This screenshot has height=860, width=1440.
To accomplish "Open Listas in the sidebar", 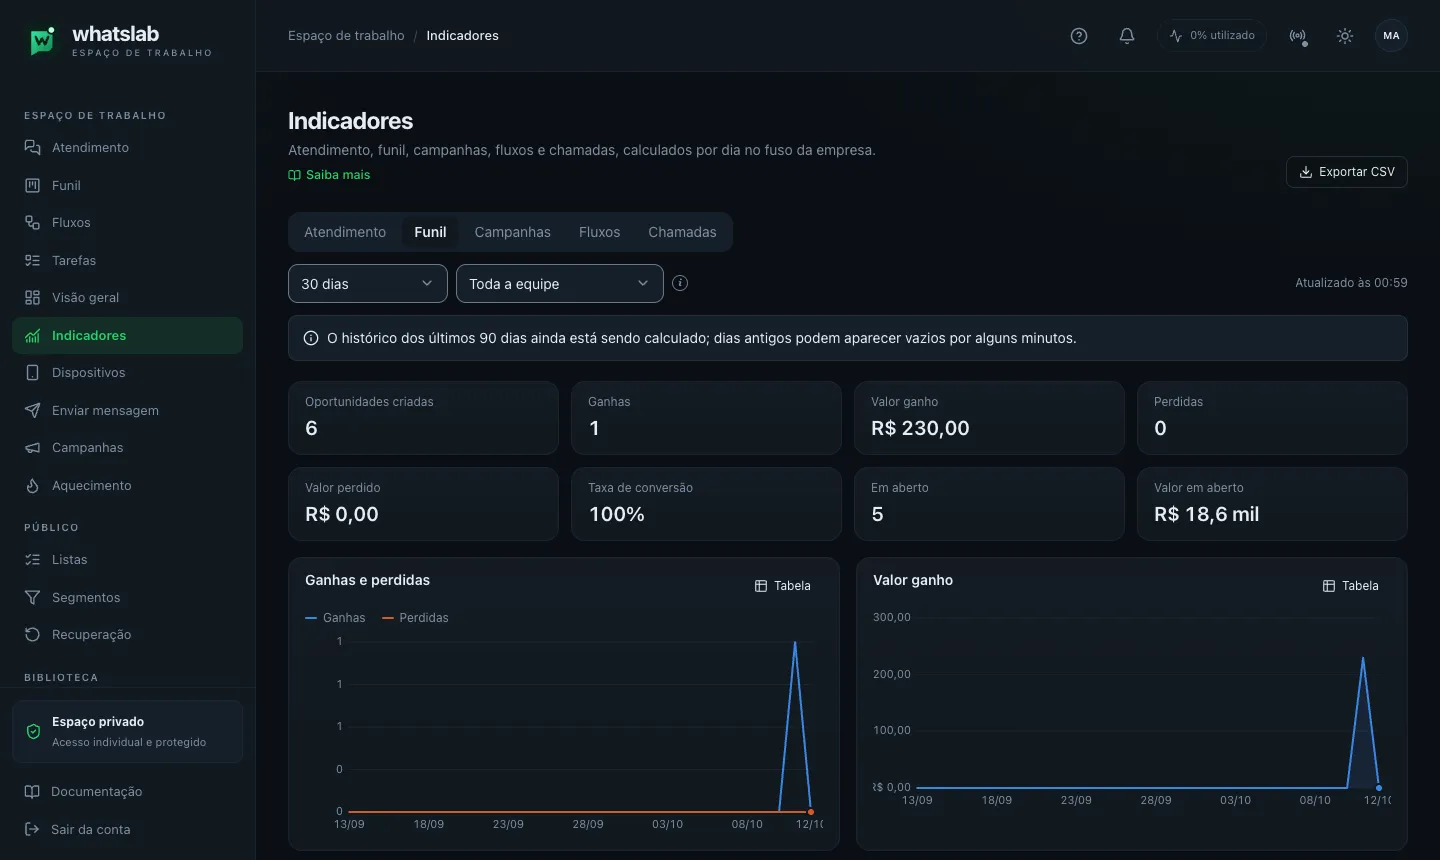I will [x=127, y=560].
